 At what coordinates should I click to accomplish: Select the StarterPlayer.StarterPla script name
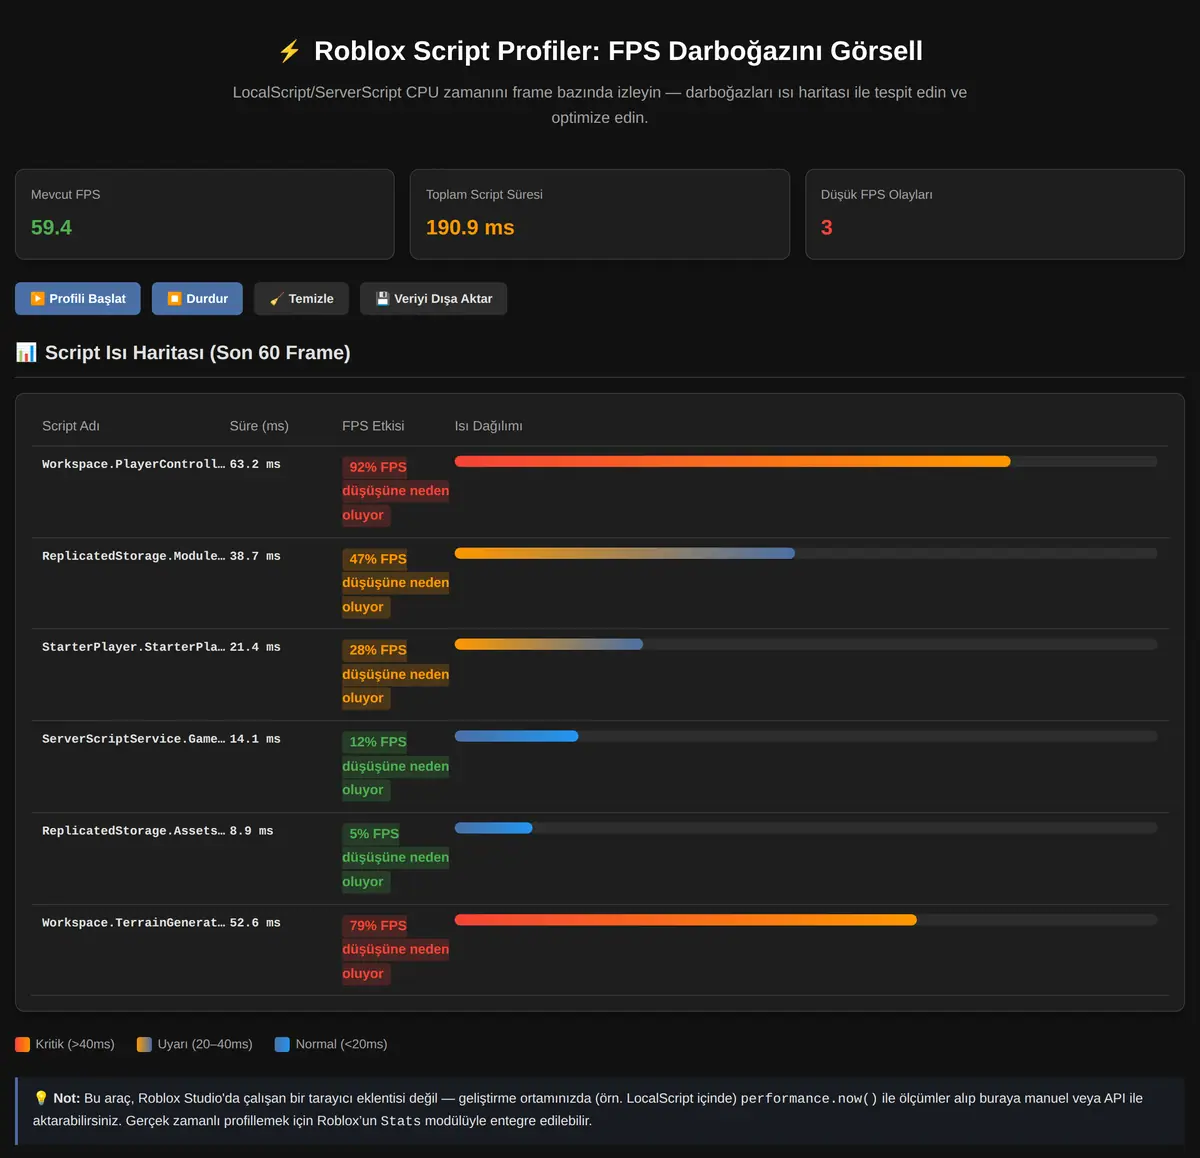click(133, 647)
